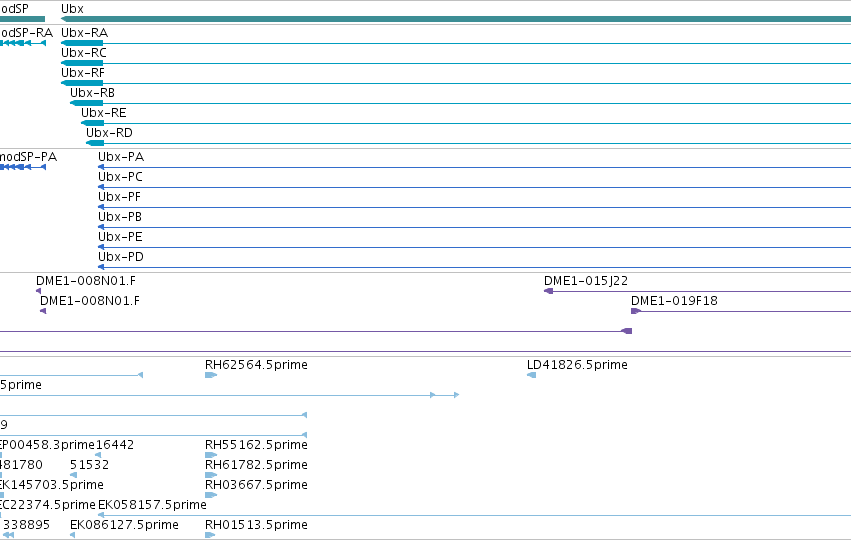Open the RH62564.5prime EST label
The image size is (851, 540).
[x=256, y=365]
